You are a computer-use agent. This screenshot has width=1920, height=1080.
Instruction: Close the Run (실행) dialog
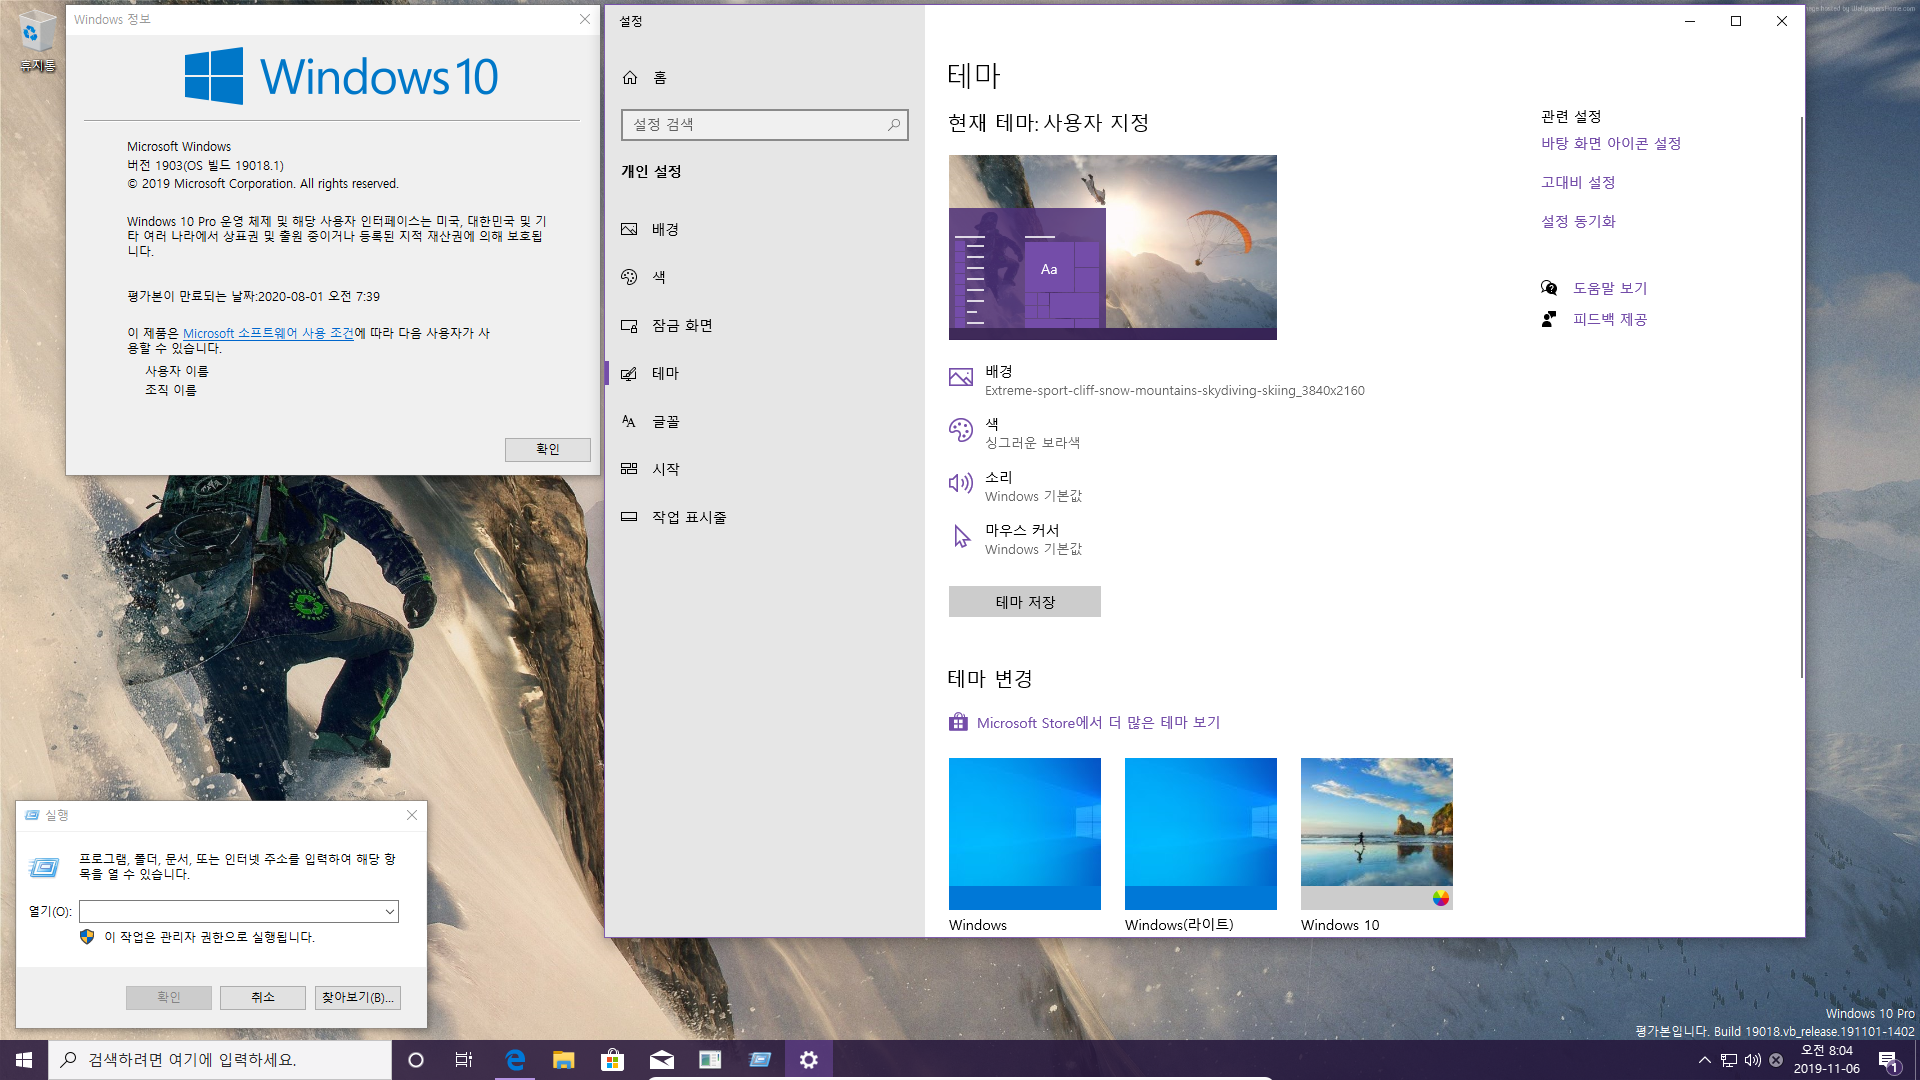coord(412,815)
